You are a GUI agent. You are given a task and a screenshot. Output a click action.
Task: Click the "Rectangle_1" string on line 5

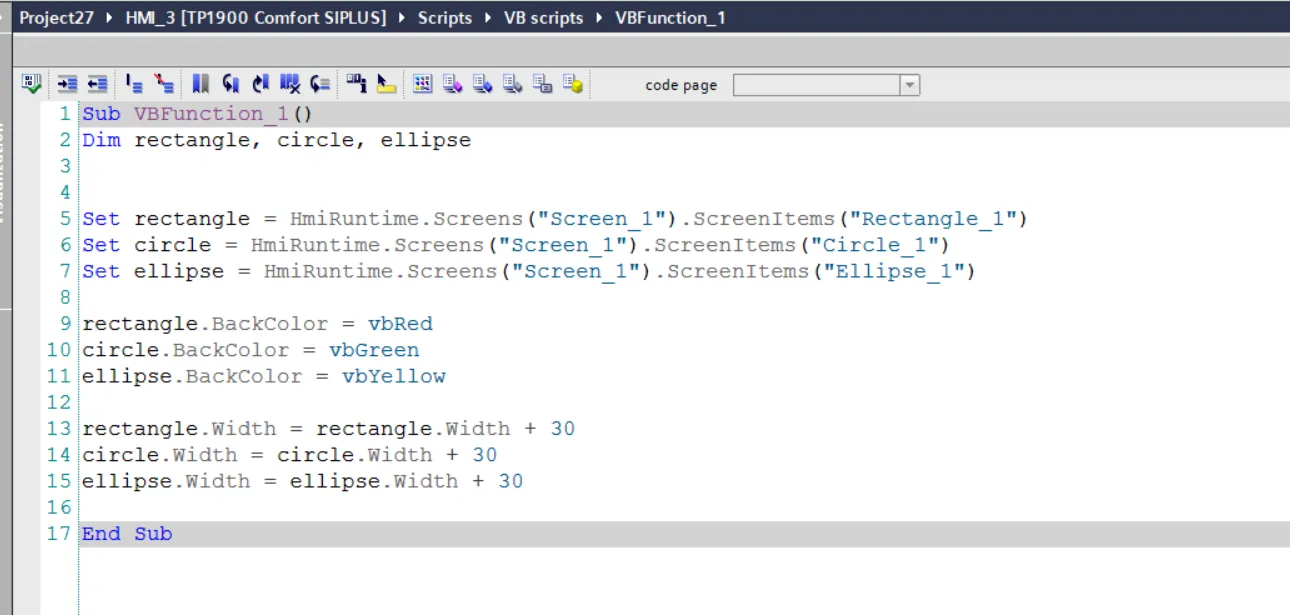click(x=932, y=219)
